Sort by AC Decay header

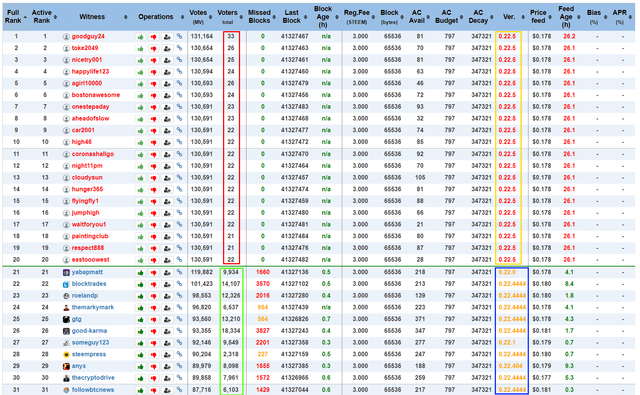[479, 17]
